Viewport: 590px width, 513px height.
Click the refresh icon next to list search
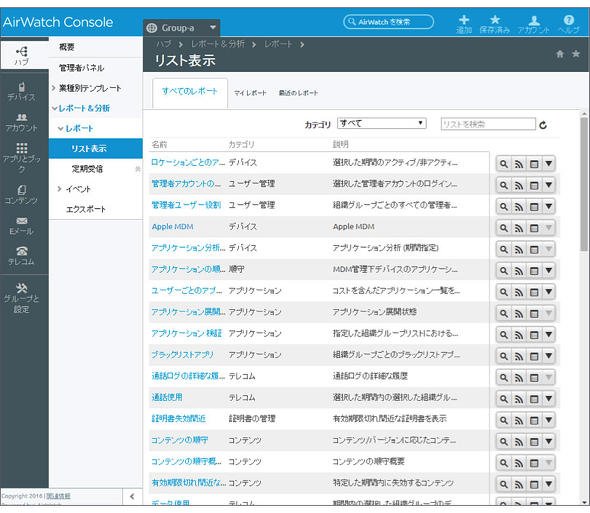tap(543, 125)
